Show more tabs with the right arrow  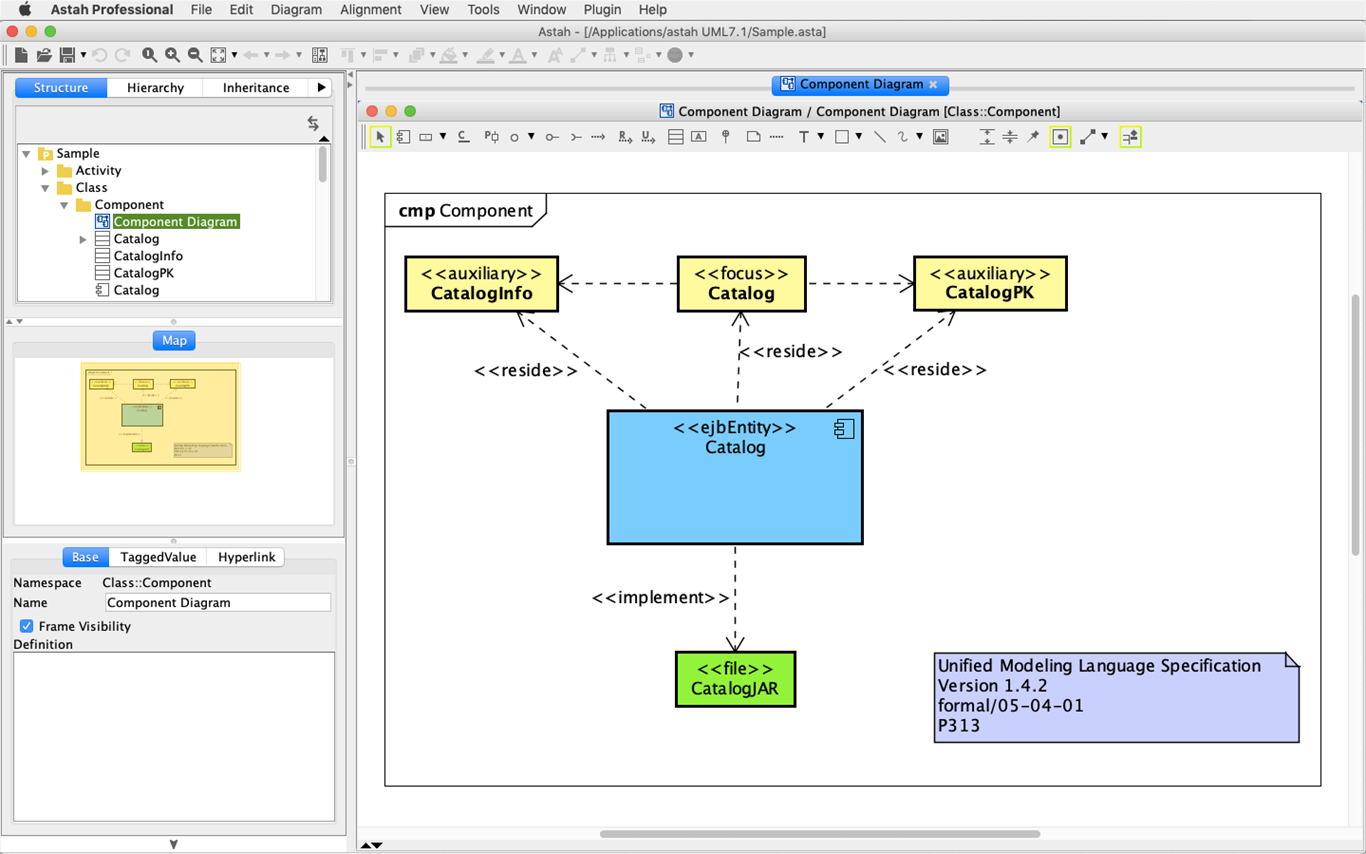pyautogui.click(x=321, y=88)
